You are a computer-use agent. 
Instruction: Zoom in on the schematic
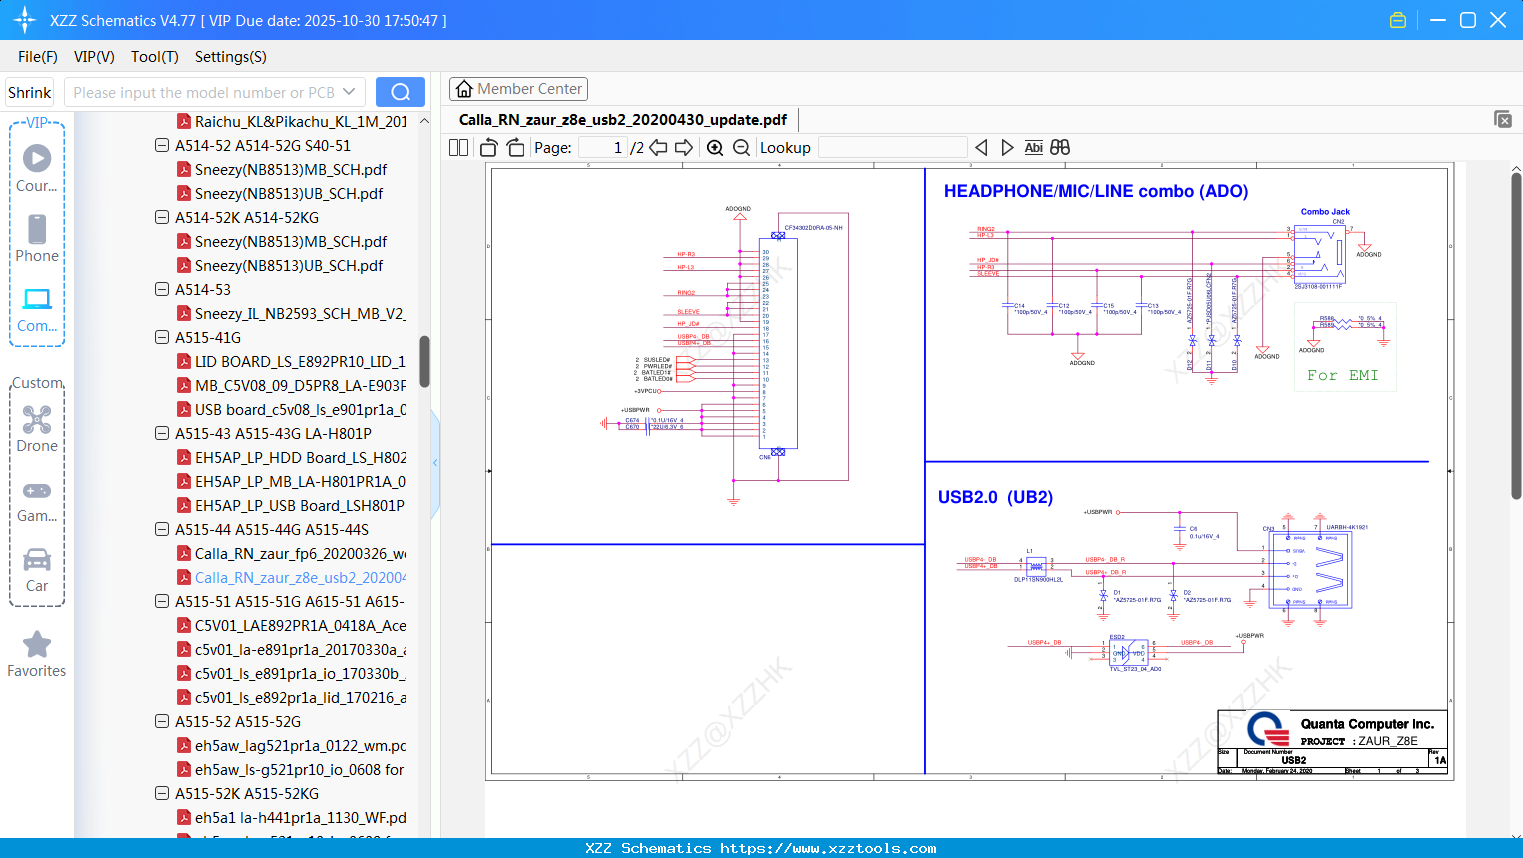[715, 148]
